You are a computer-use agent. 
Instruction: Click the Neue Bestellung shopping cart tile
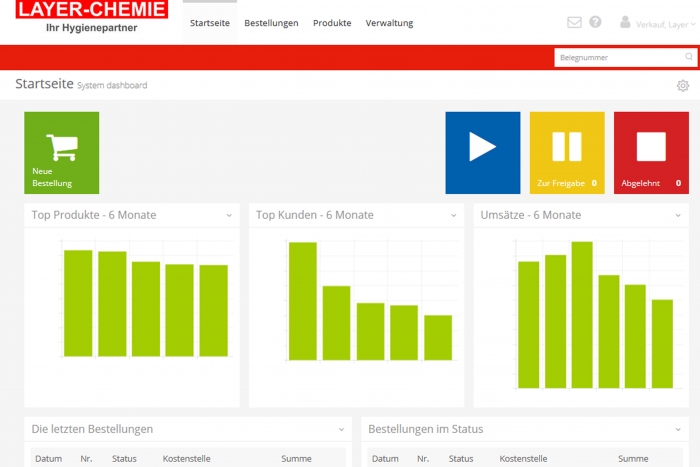click(x=62, y=152)
